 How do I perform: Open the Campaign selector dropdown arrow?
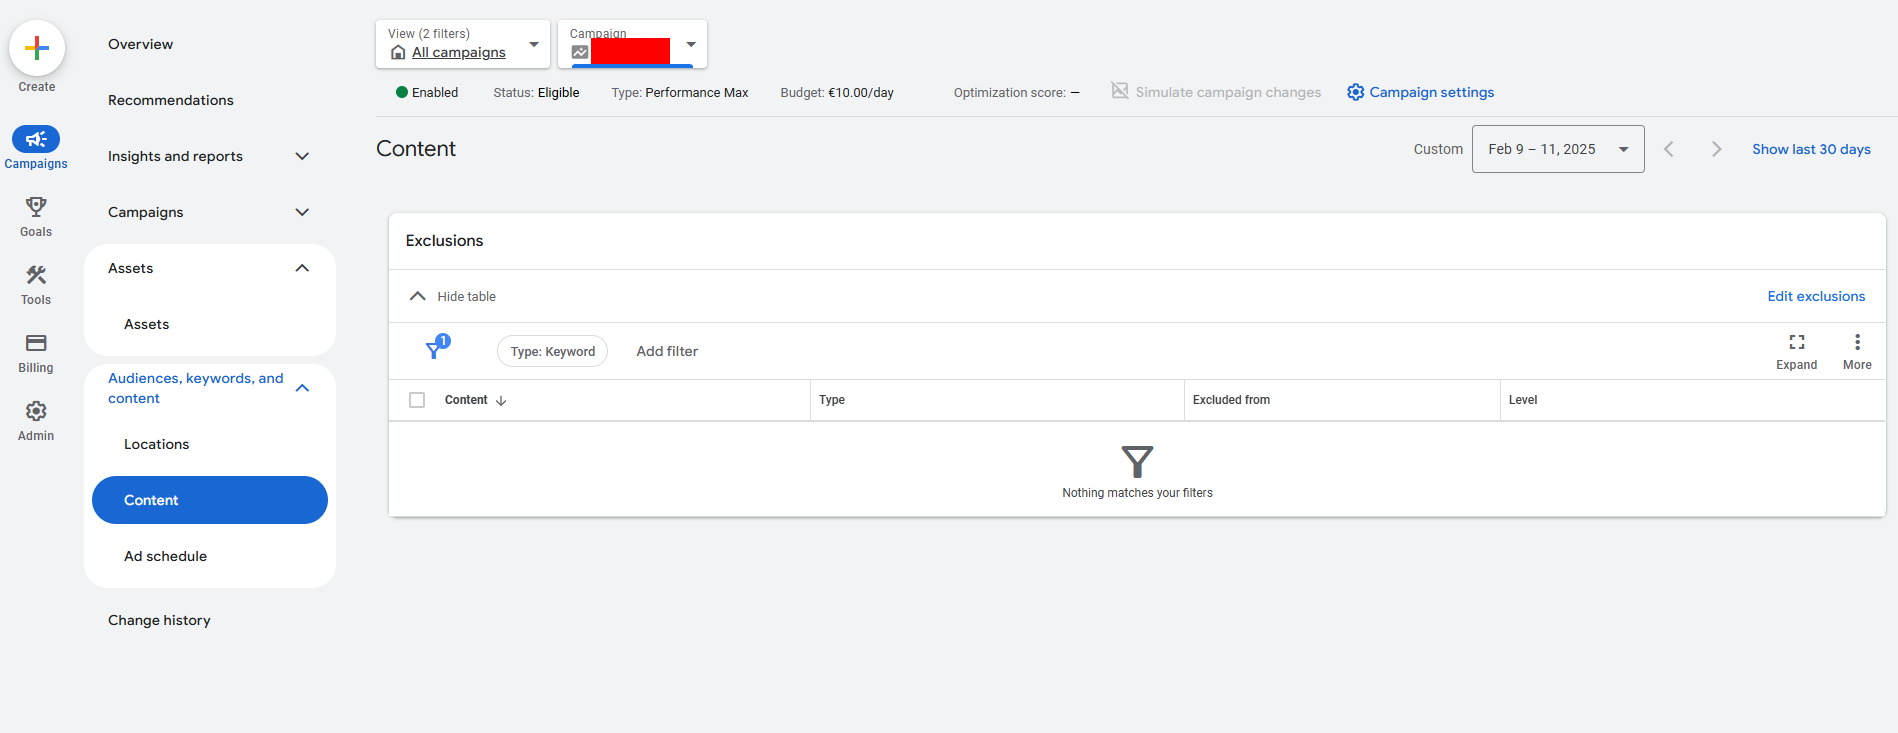coord(691,44)
